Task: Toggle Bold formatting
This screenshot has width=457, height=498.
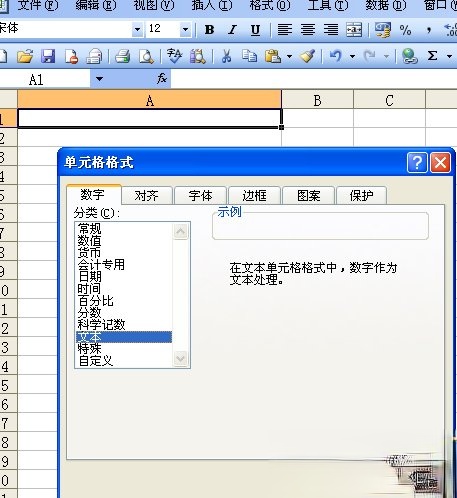Action: click(x=210, y=30)
